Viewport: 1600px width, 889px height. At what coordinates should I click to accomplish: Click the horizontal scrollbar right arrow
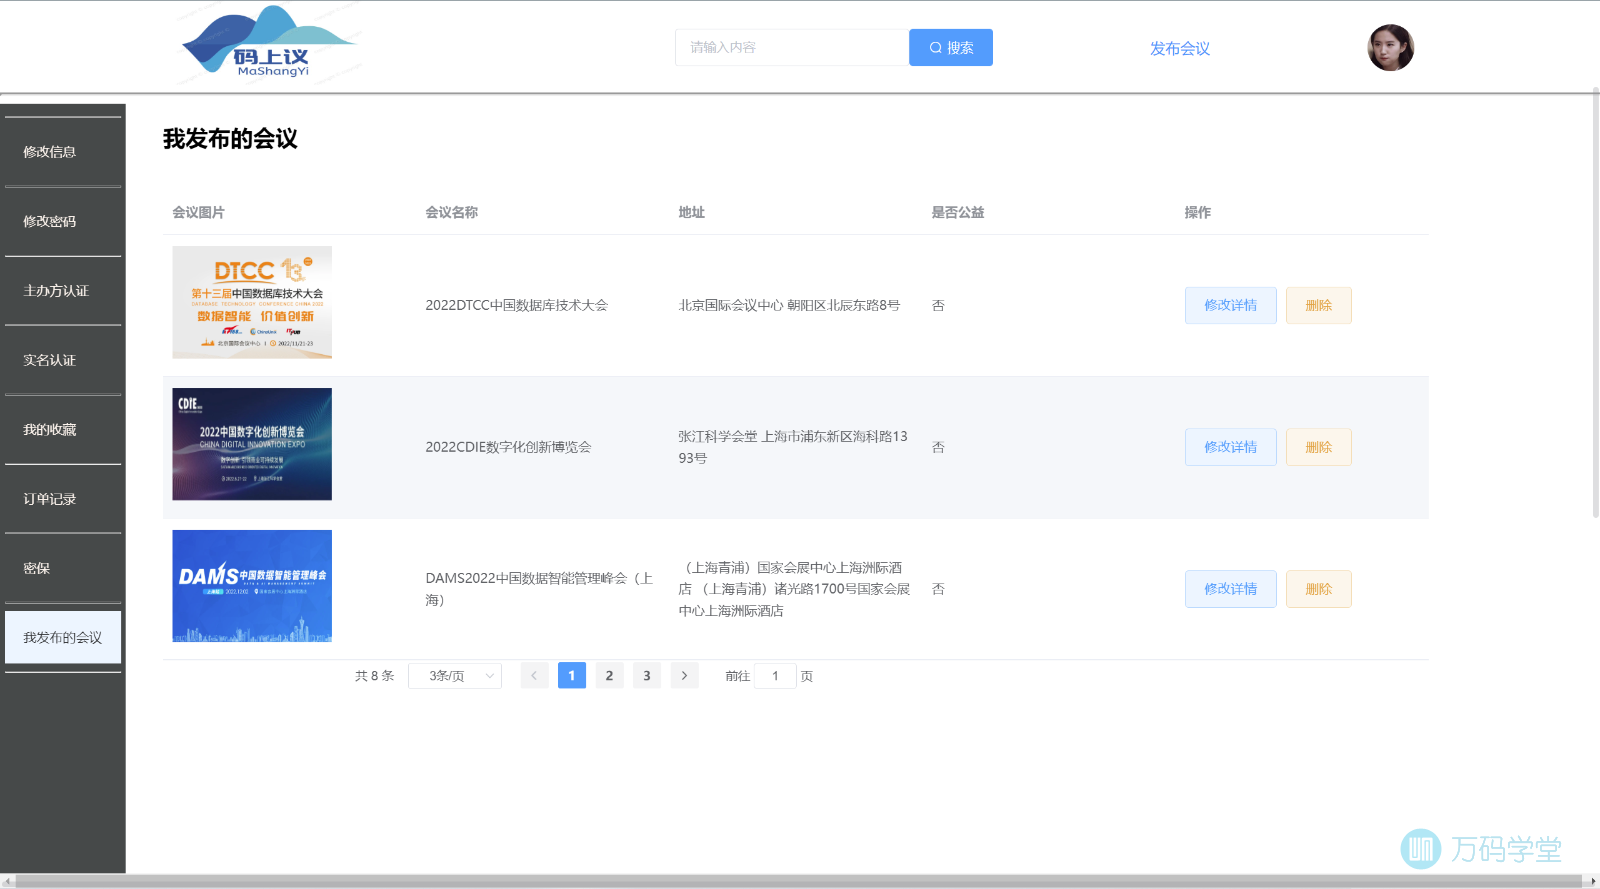1594,881
